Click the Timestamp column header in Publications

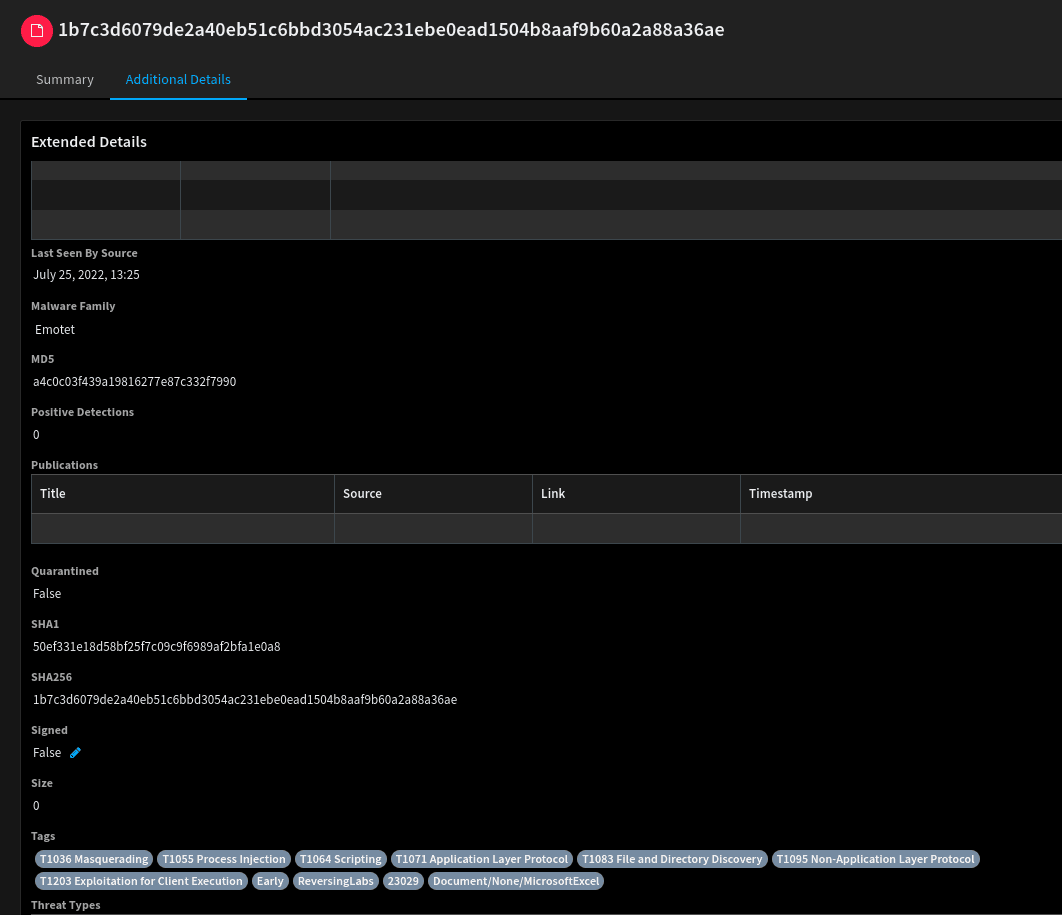click(781, 493)
